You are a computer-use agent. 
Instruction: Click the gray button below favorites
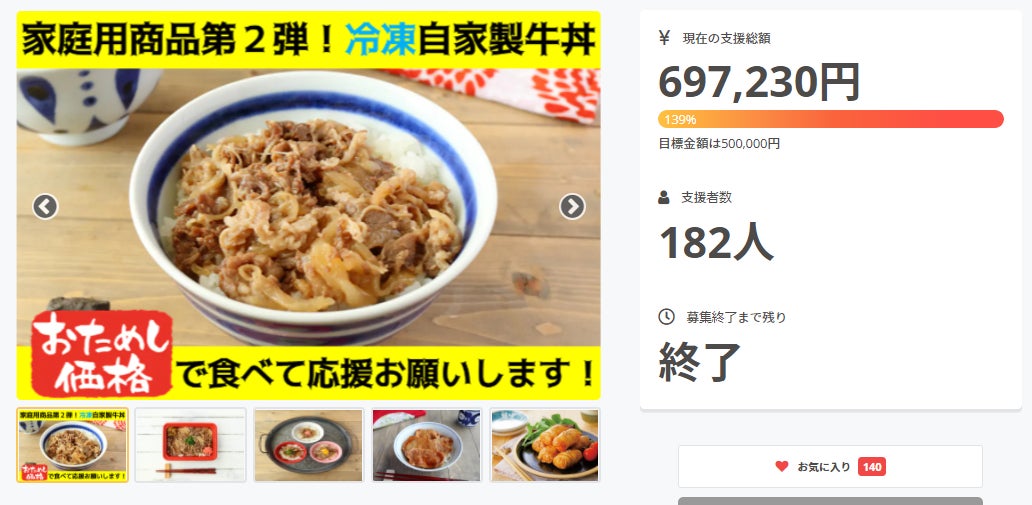(830, 501)
